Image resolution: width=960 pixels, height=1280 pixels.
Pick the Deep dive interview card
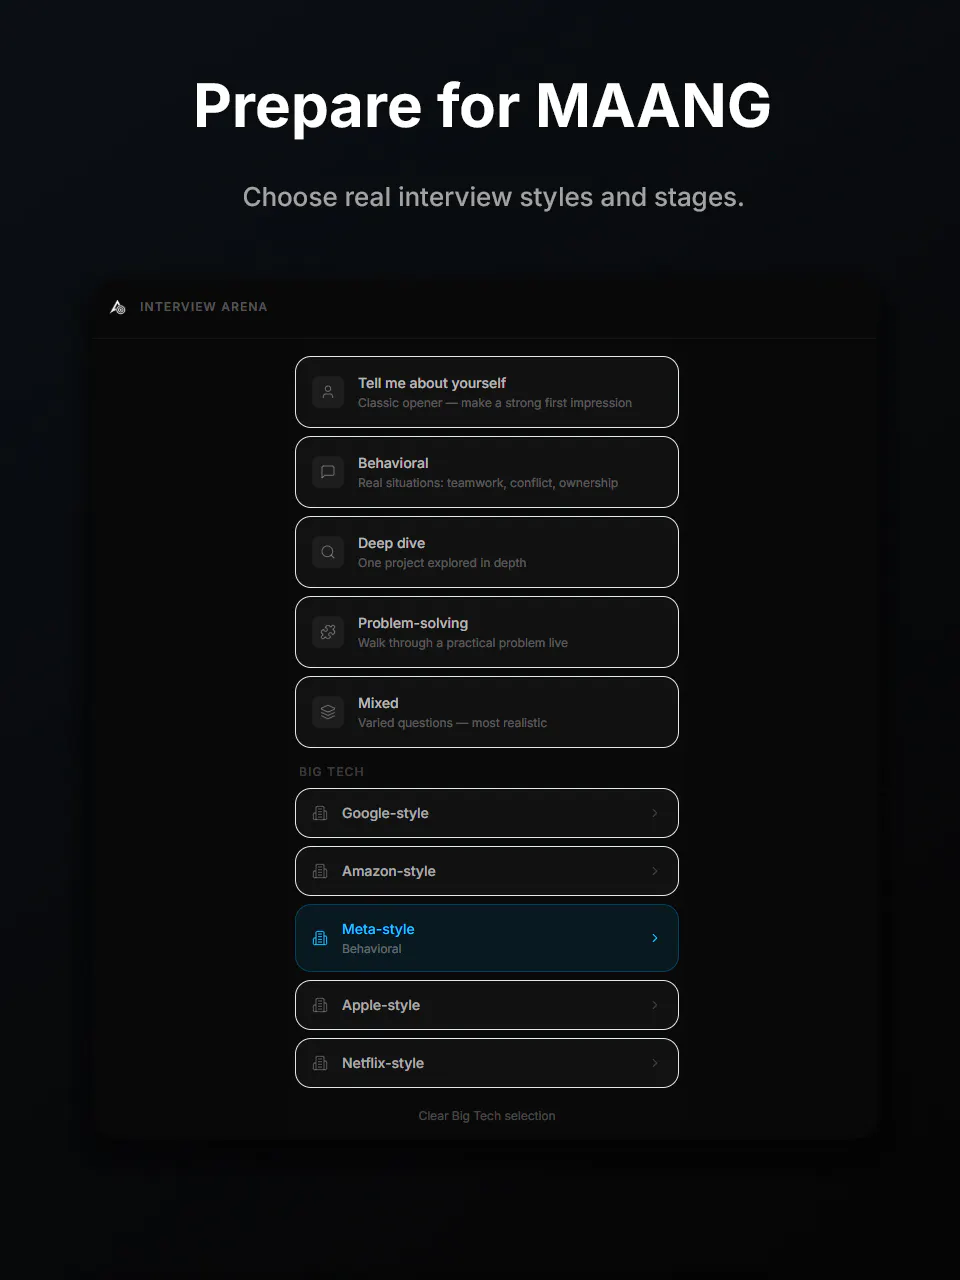click(x=487, y=552)
